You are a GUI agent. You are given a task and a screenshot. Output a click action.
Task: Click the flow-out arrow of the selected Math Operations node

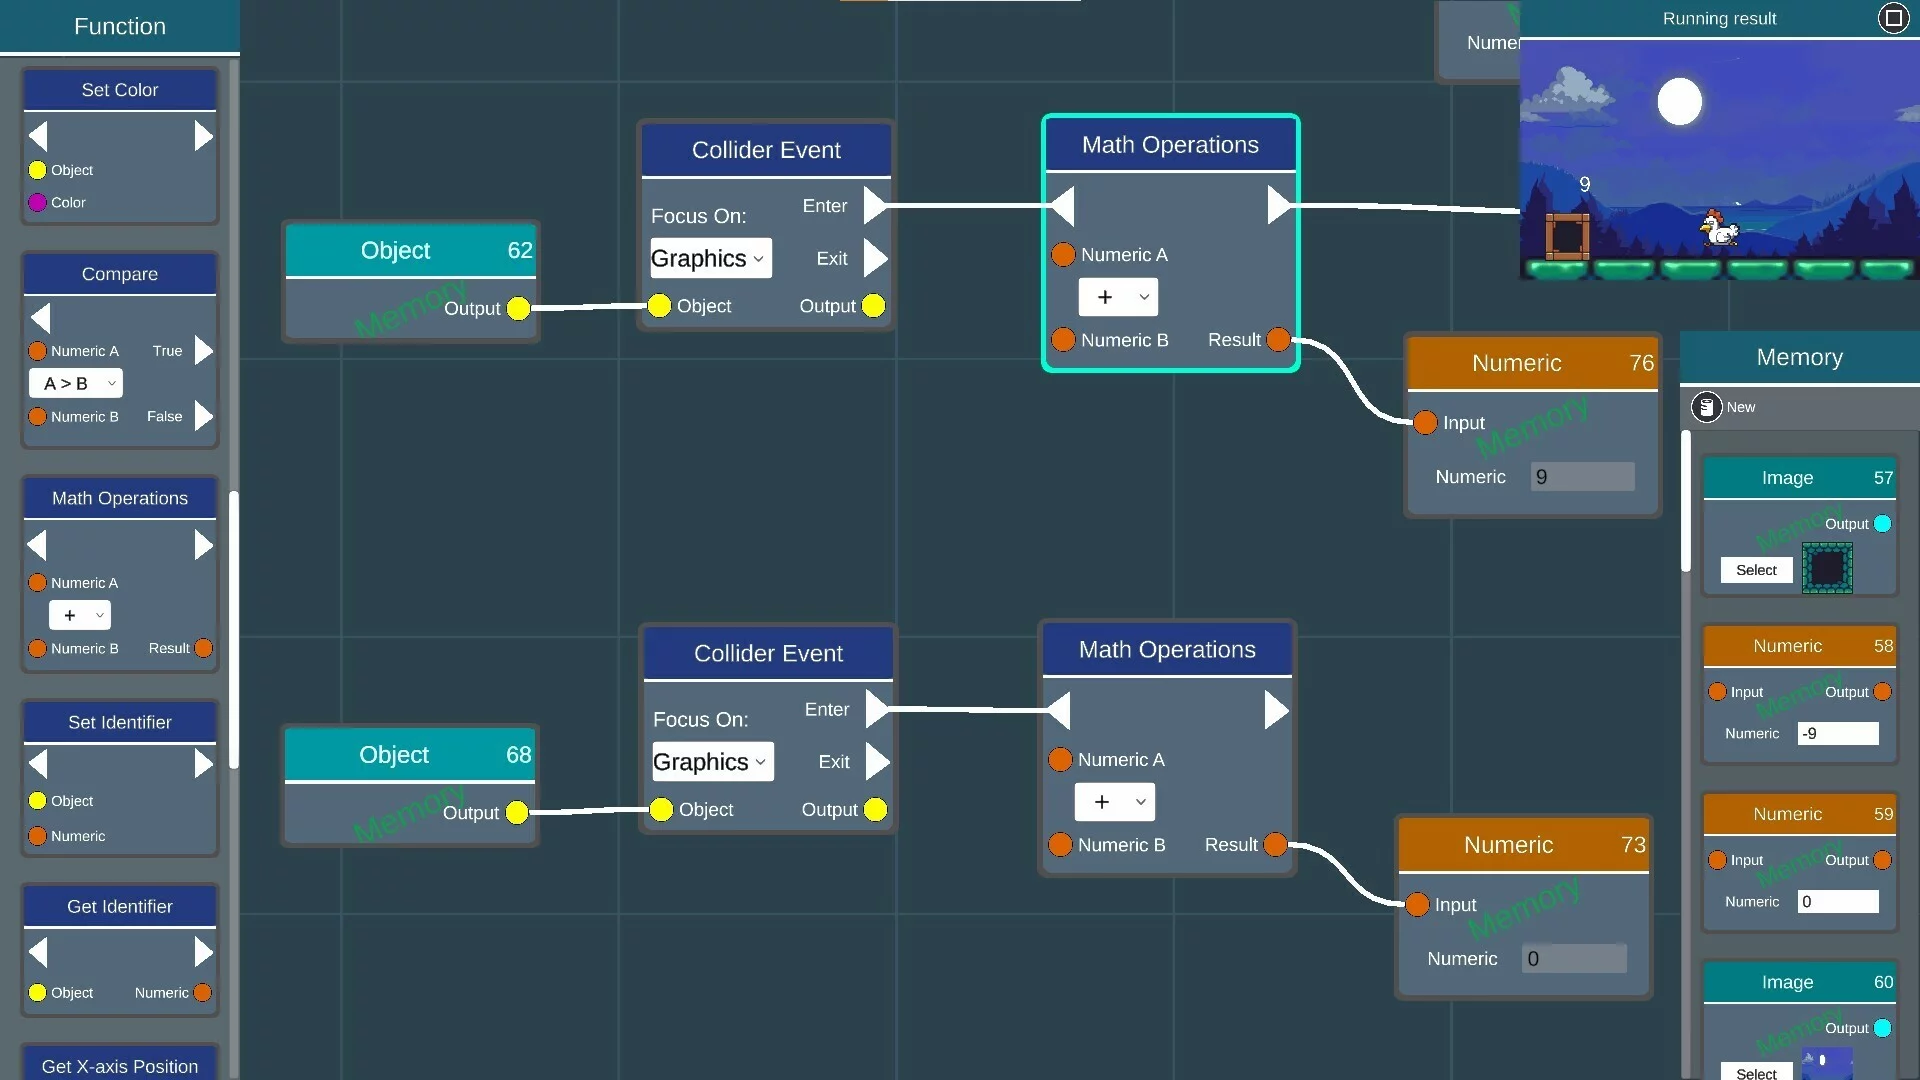[1279, 205]
